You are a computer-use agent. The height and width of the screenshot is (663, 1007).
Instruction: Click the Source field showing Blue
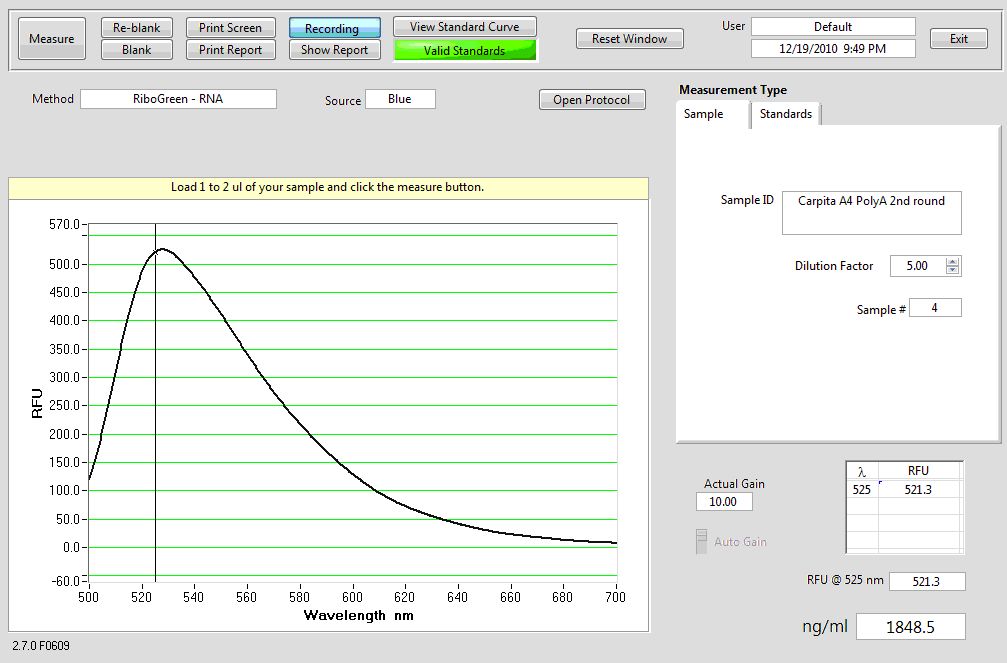pos(399,99)
